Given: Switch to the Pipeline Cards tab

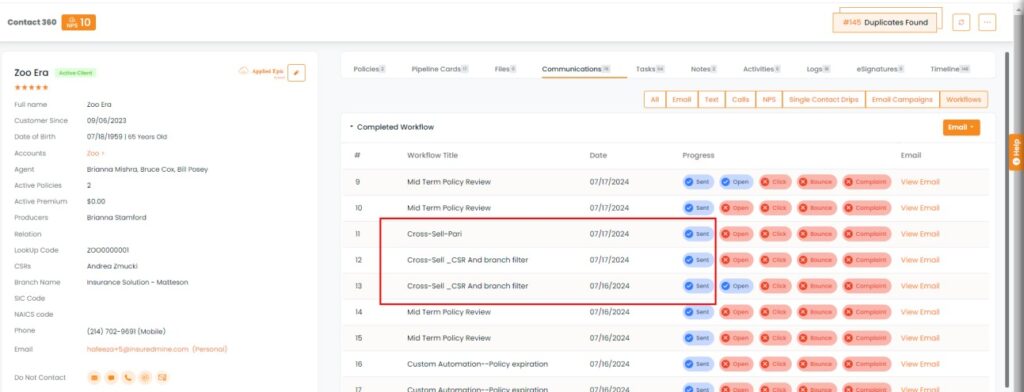Looking at the screenshot, I should point(440,69).
